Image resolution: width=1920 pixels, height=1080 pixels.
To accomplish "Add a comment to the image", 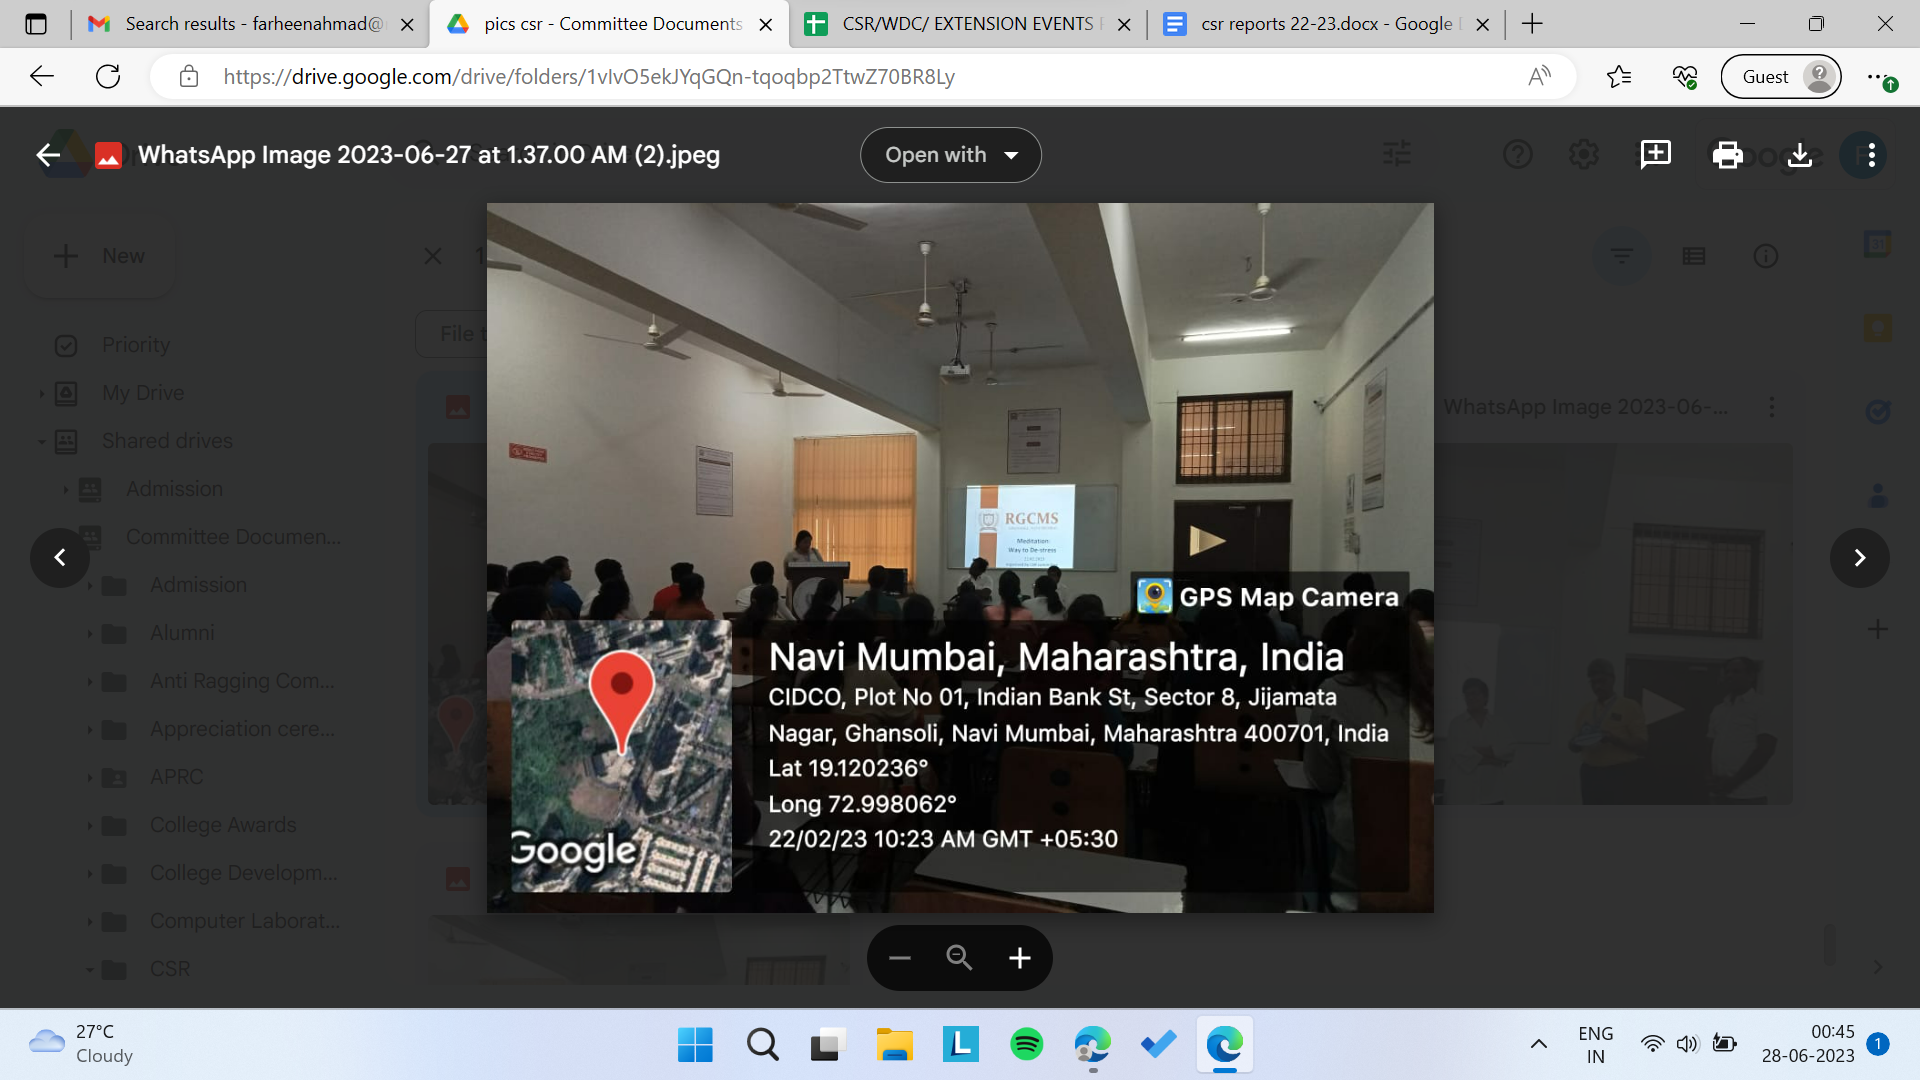I will [1655, 155].
